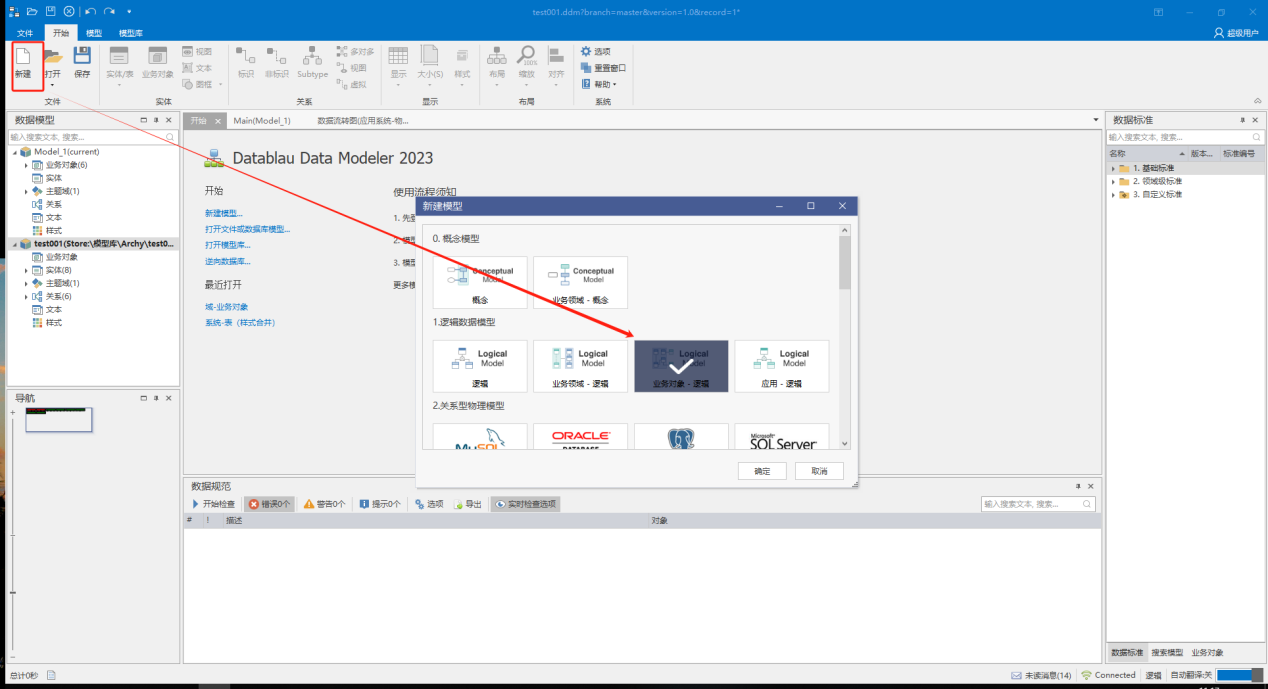Choose the MySQL physical model tile
The width and height of the screenshot is (1268, 689).
coord(480,436)
